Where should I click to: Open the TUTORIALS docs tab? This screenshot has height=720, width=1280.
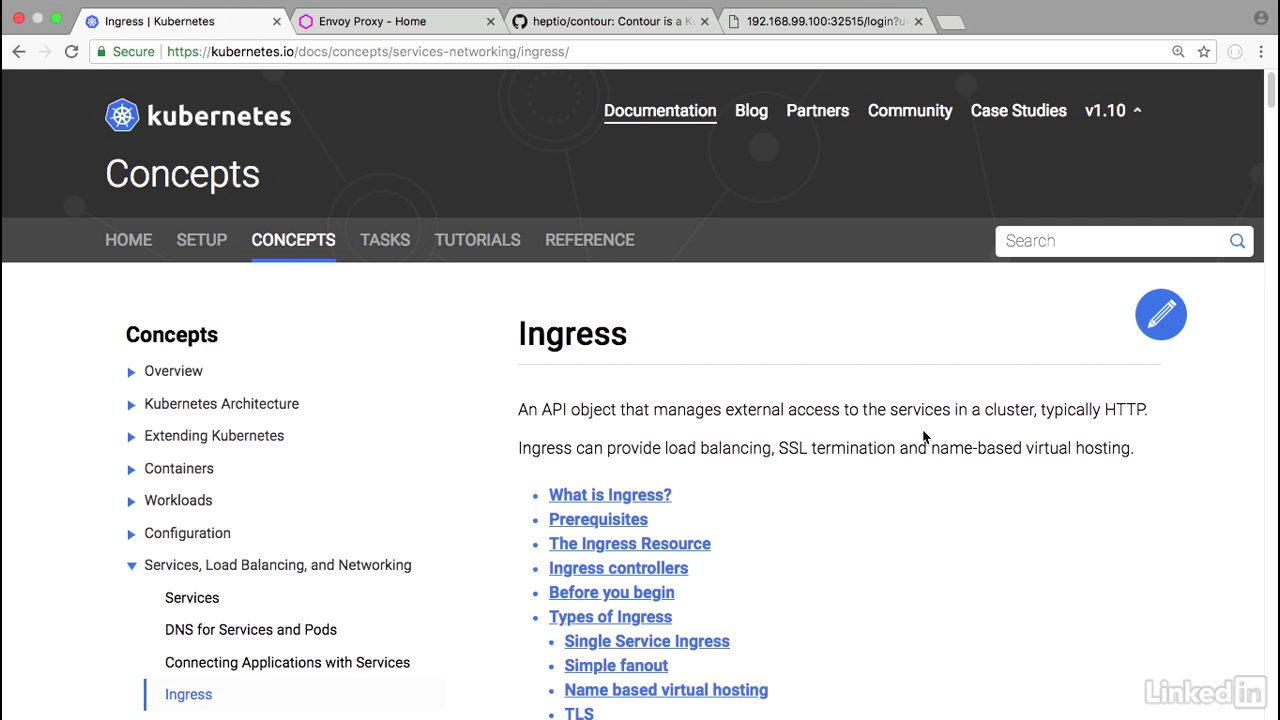(x=477, y=240)
